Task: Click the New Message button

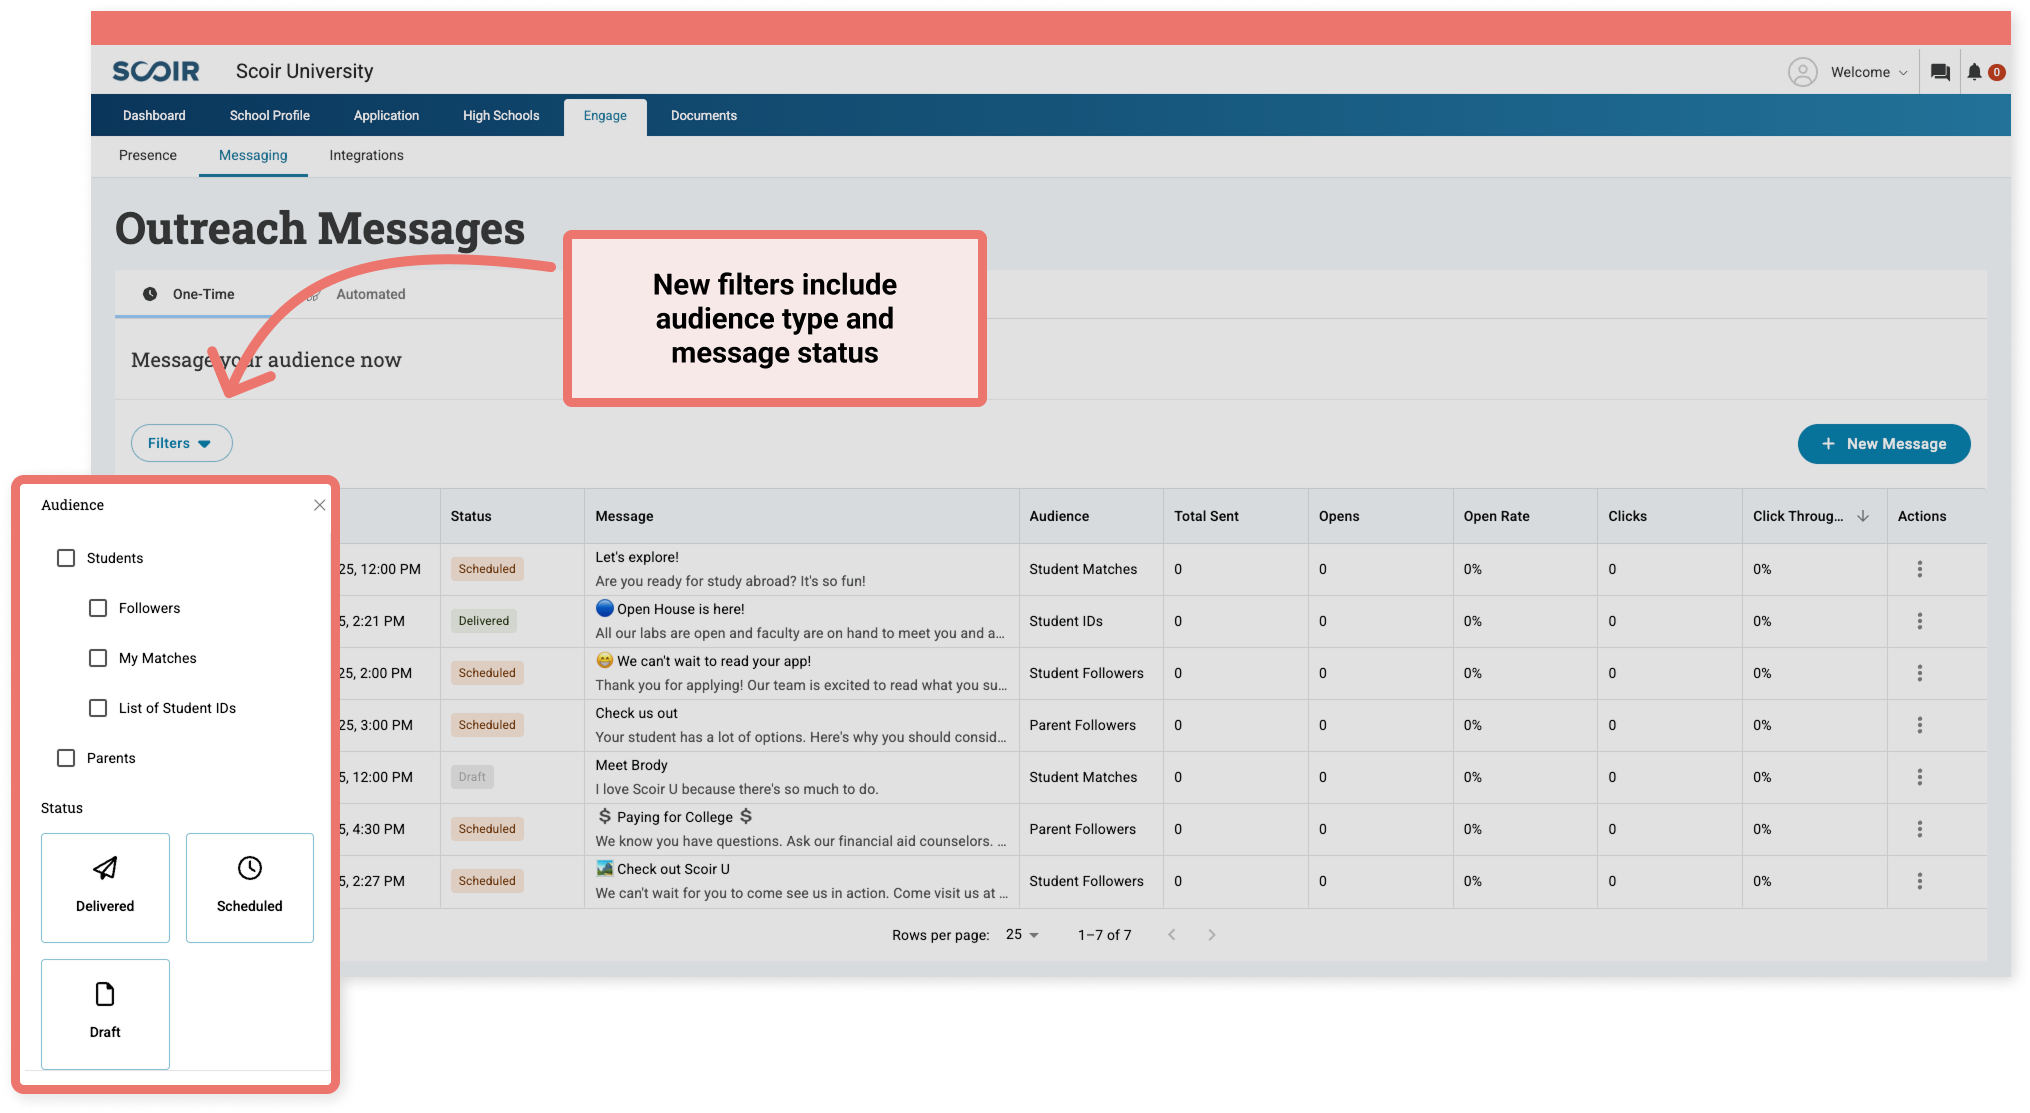Action: click(1883, 443)
